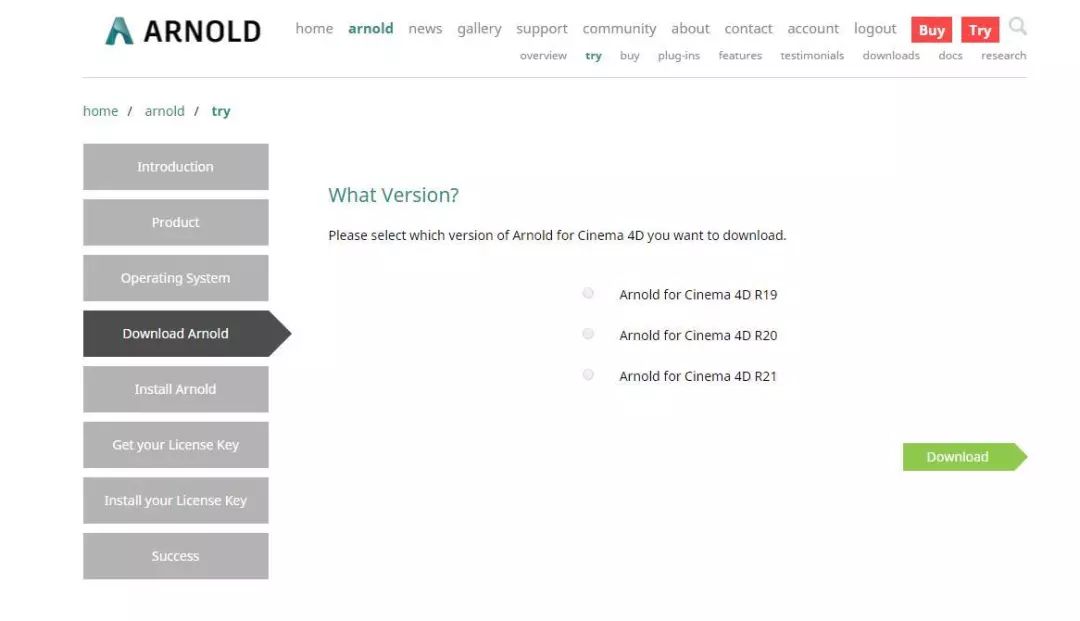Select Arnold for Cinema 4D R21

(588, 375)
